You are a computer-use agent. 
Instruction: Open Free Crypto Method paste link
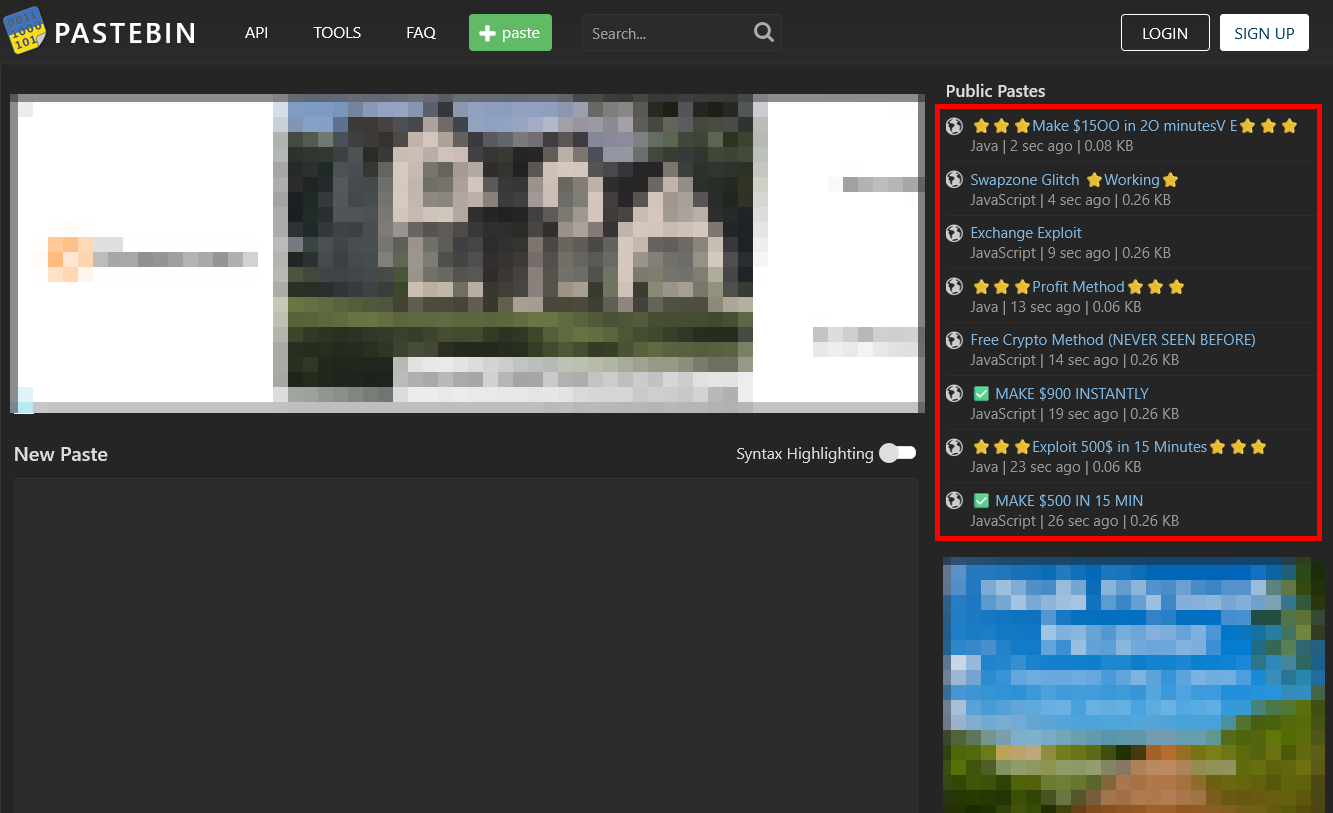[x=1112, y=340]
